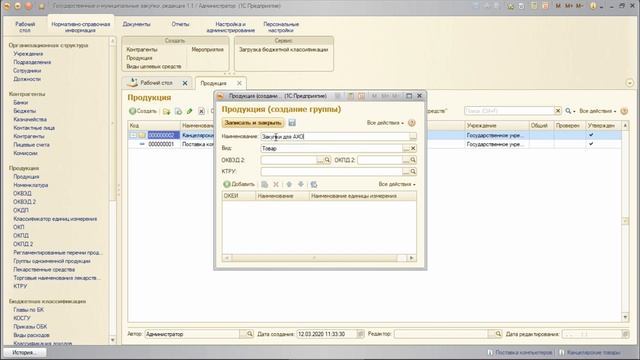Click the move up arrow in dialog table toolbar
This screenshot has width=640, height=360.
[x=289, y=184]
